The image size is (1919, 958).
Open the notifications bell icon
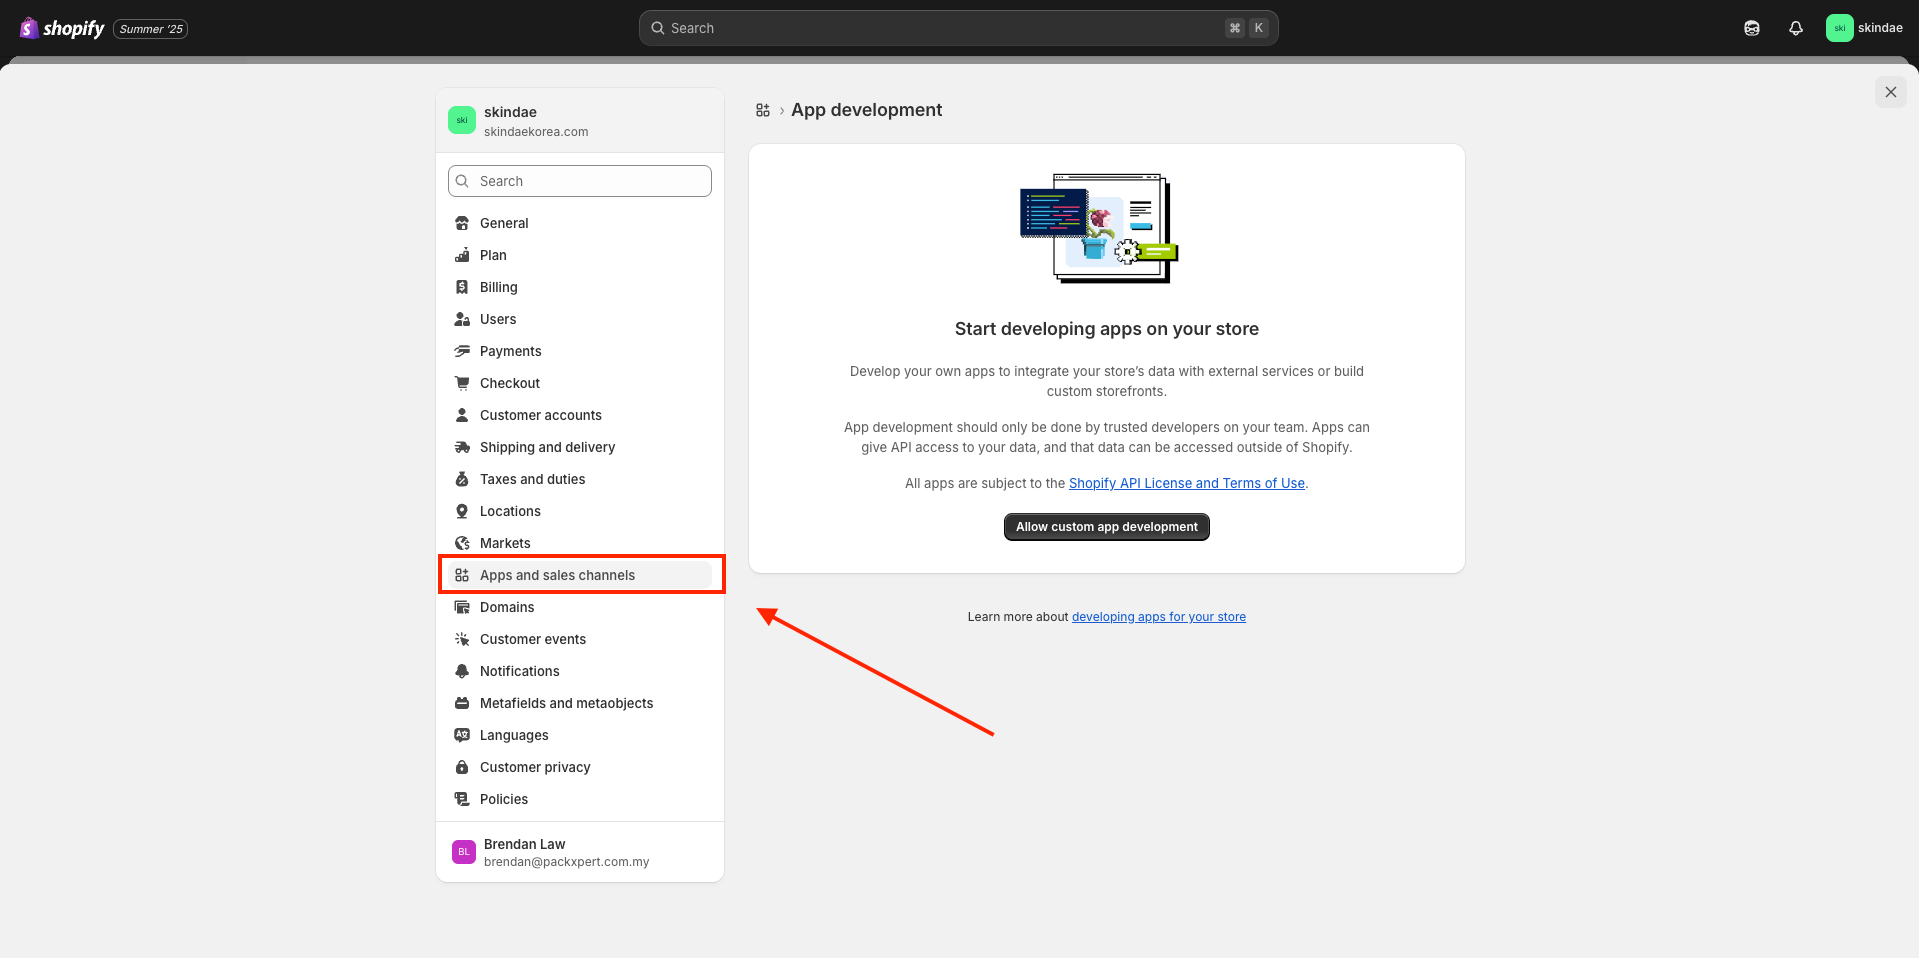[x=1796, y=28]
